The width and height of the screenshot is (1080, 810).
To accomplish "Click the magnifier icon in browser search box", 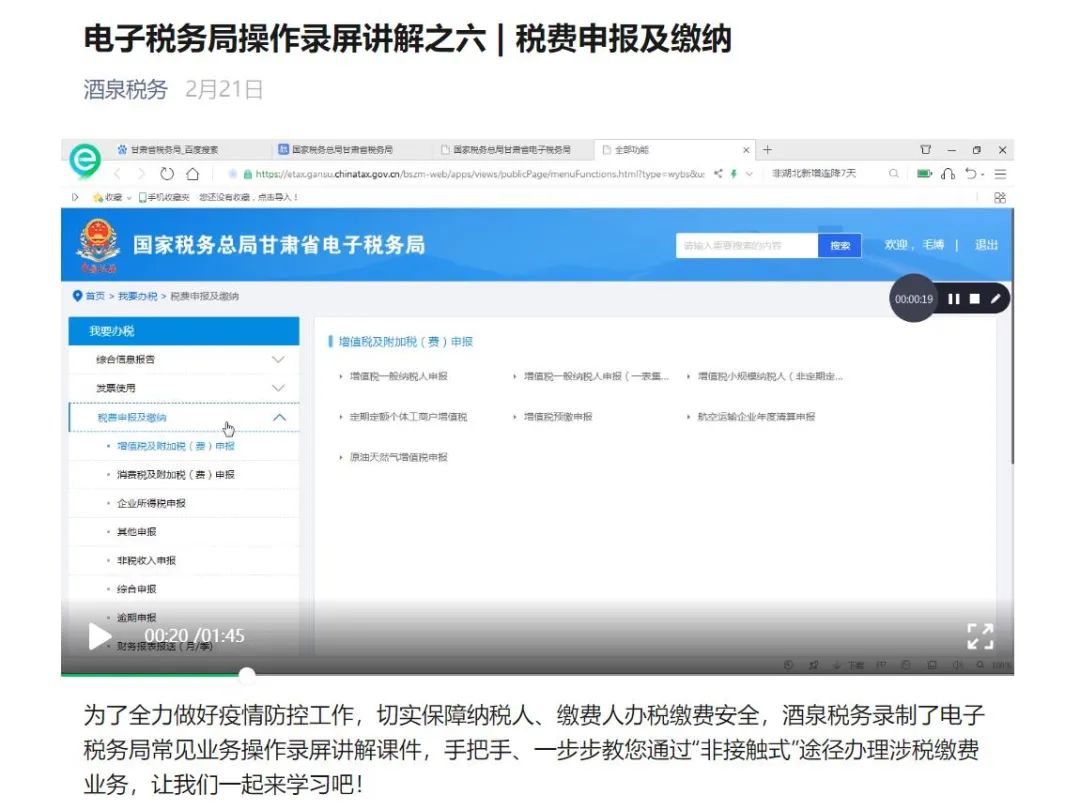I will (893, 174).
